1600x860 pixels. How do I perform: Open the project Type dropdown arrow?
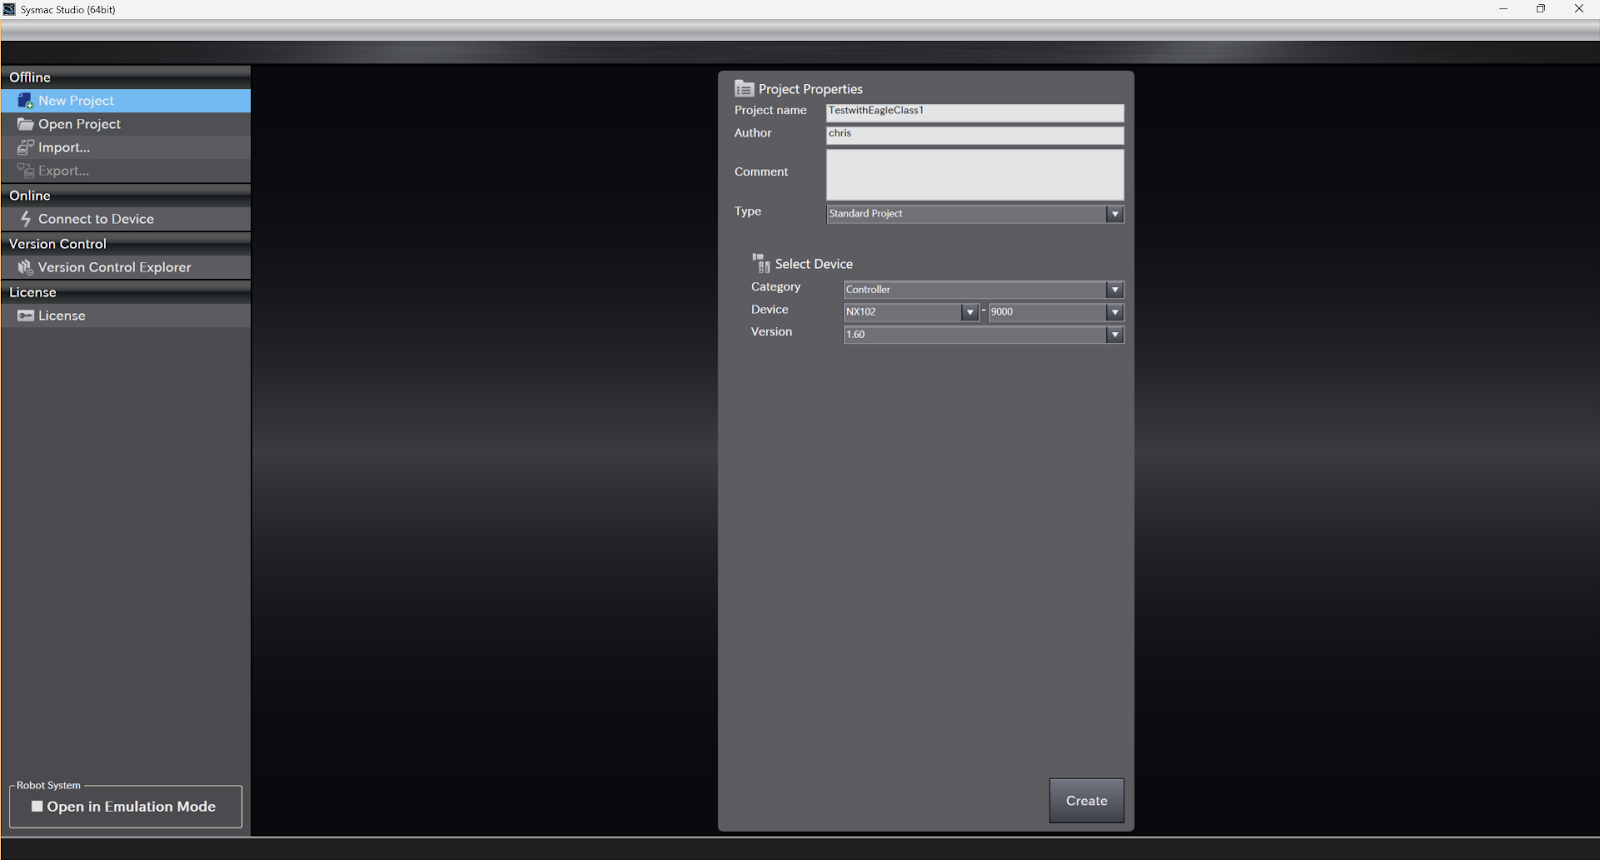pos(1115,214)
